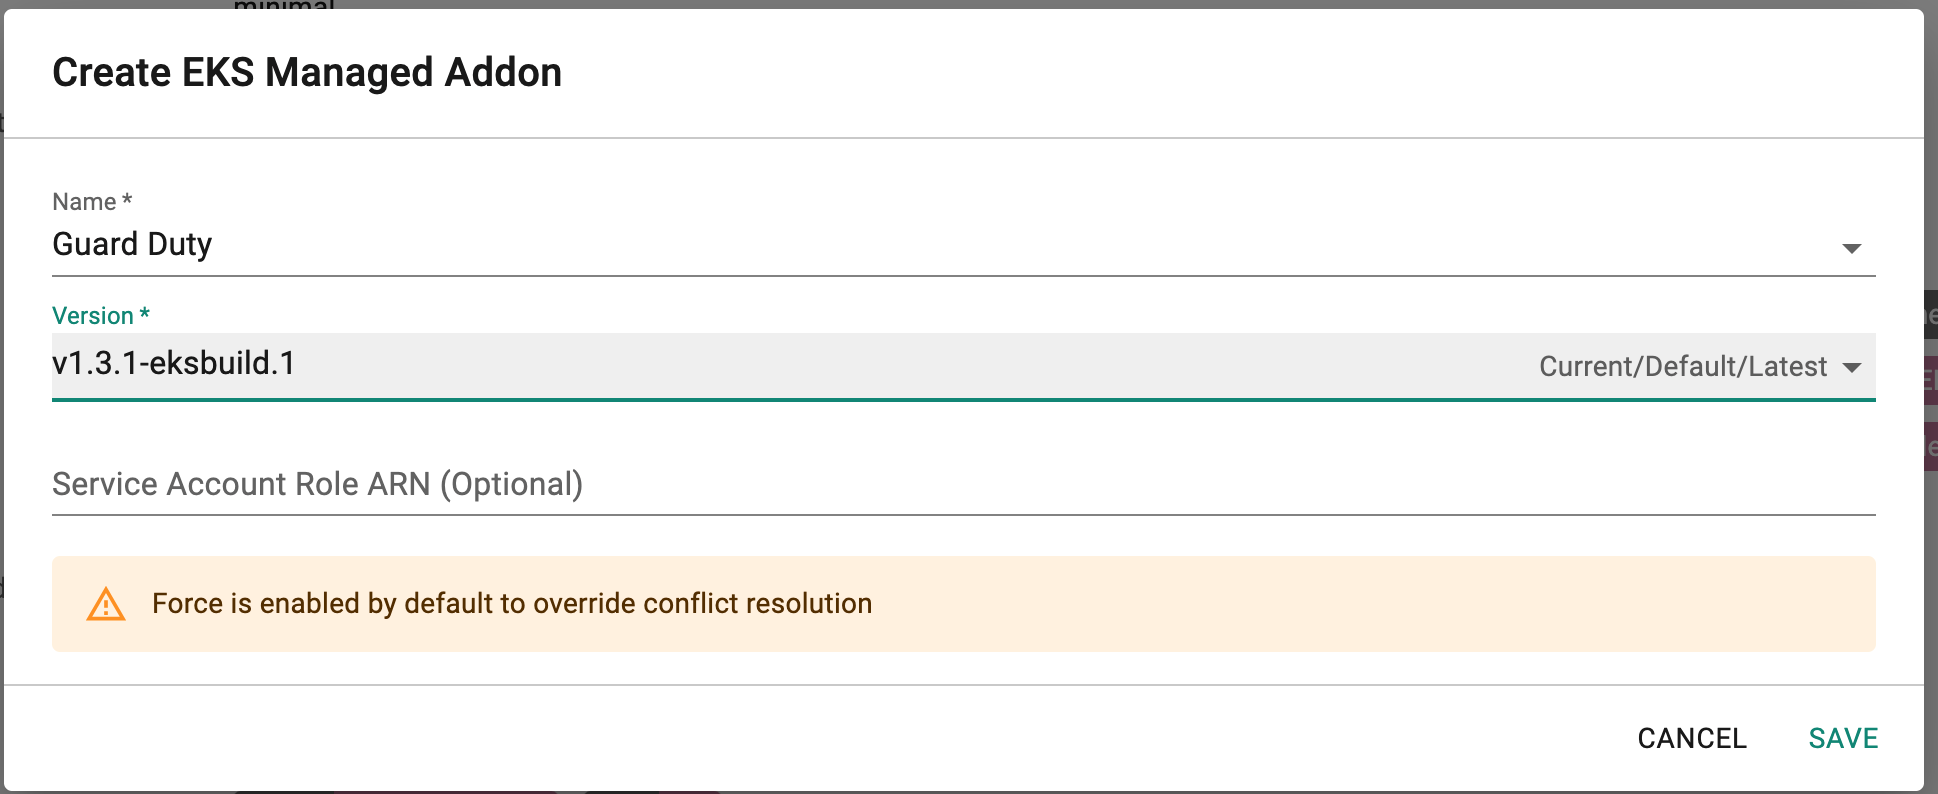Click the dark chip behind dialog's right edge
This screenshot has width=1938, height=794.
click(x=1931, y=315)
